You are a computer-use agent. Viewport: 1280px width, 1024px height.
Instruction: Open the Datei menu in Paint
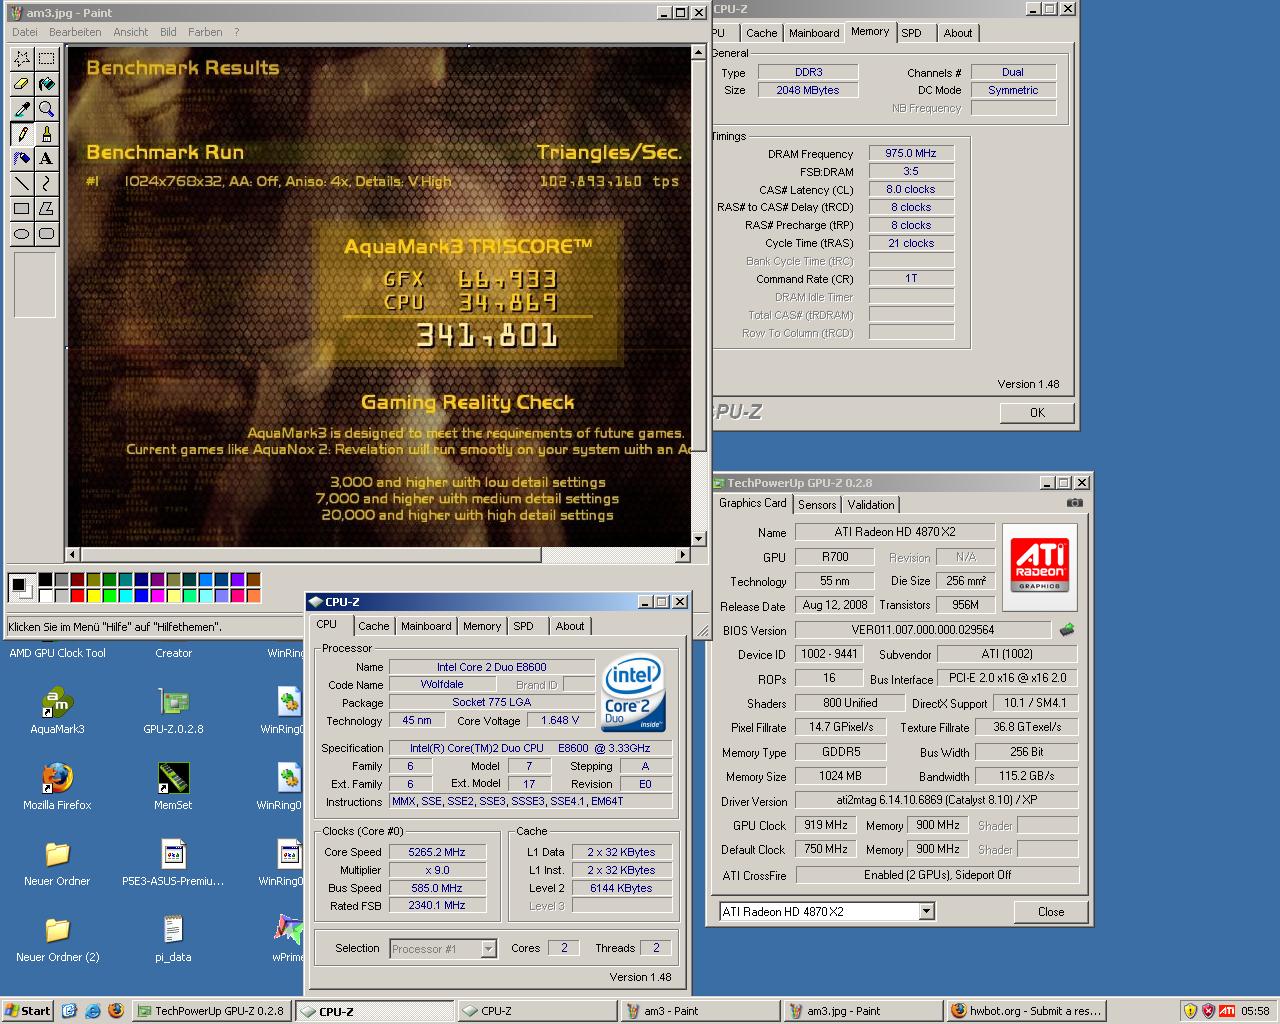tap(25, 32)
